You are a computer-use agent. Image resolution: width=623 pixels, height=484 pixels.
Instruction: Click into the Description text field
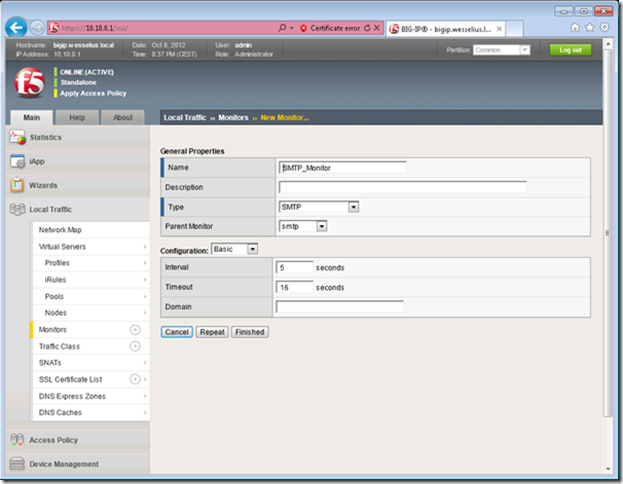pos(402,187)
